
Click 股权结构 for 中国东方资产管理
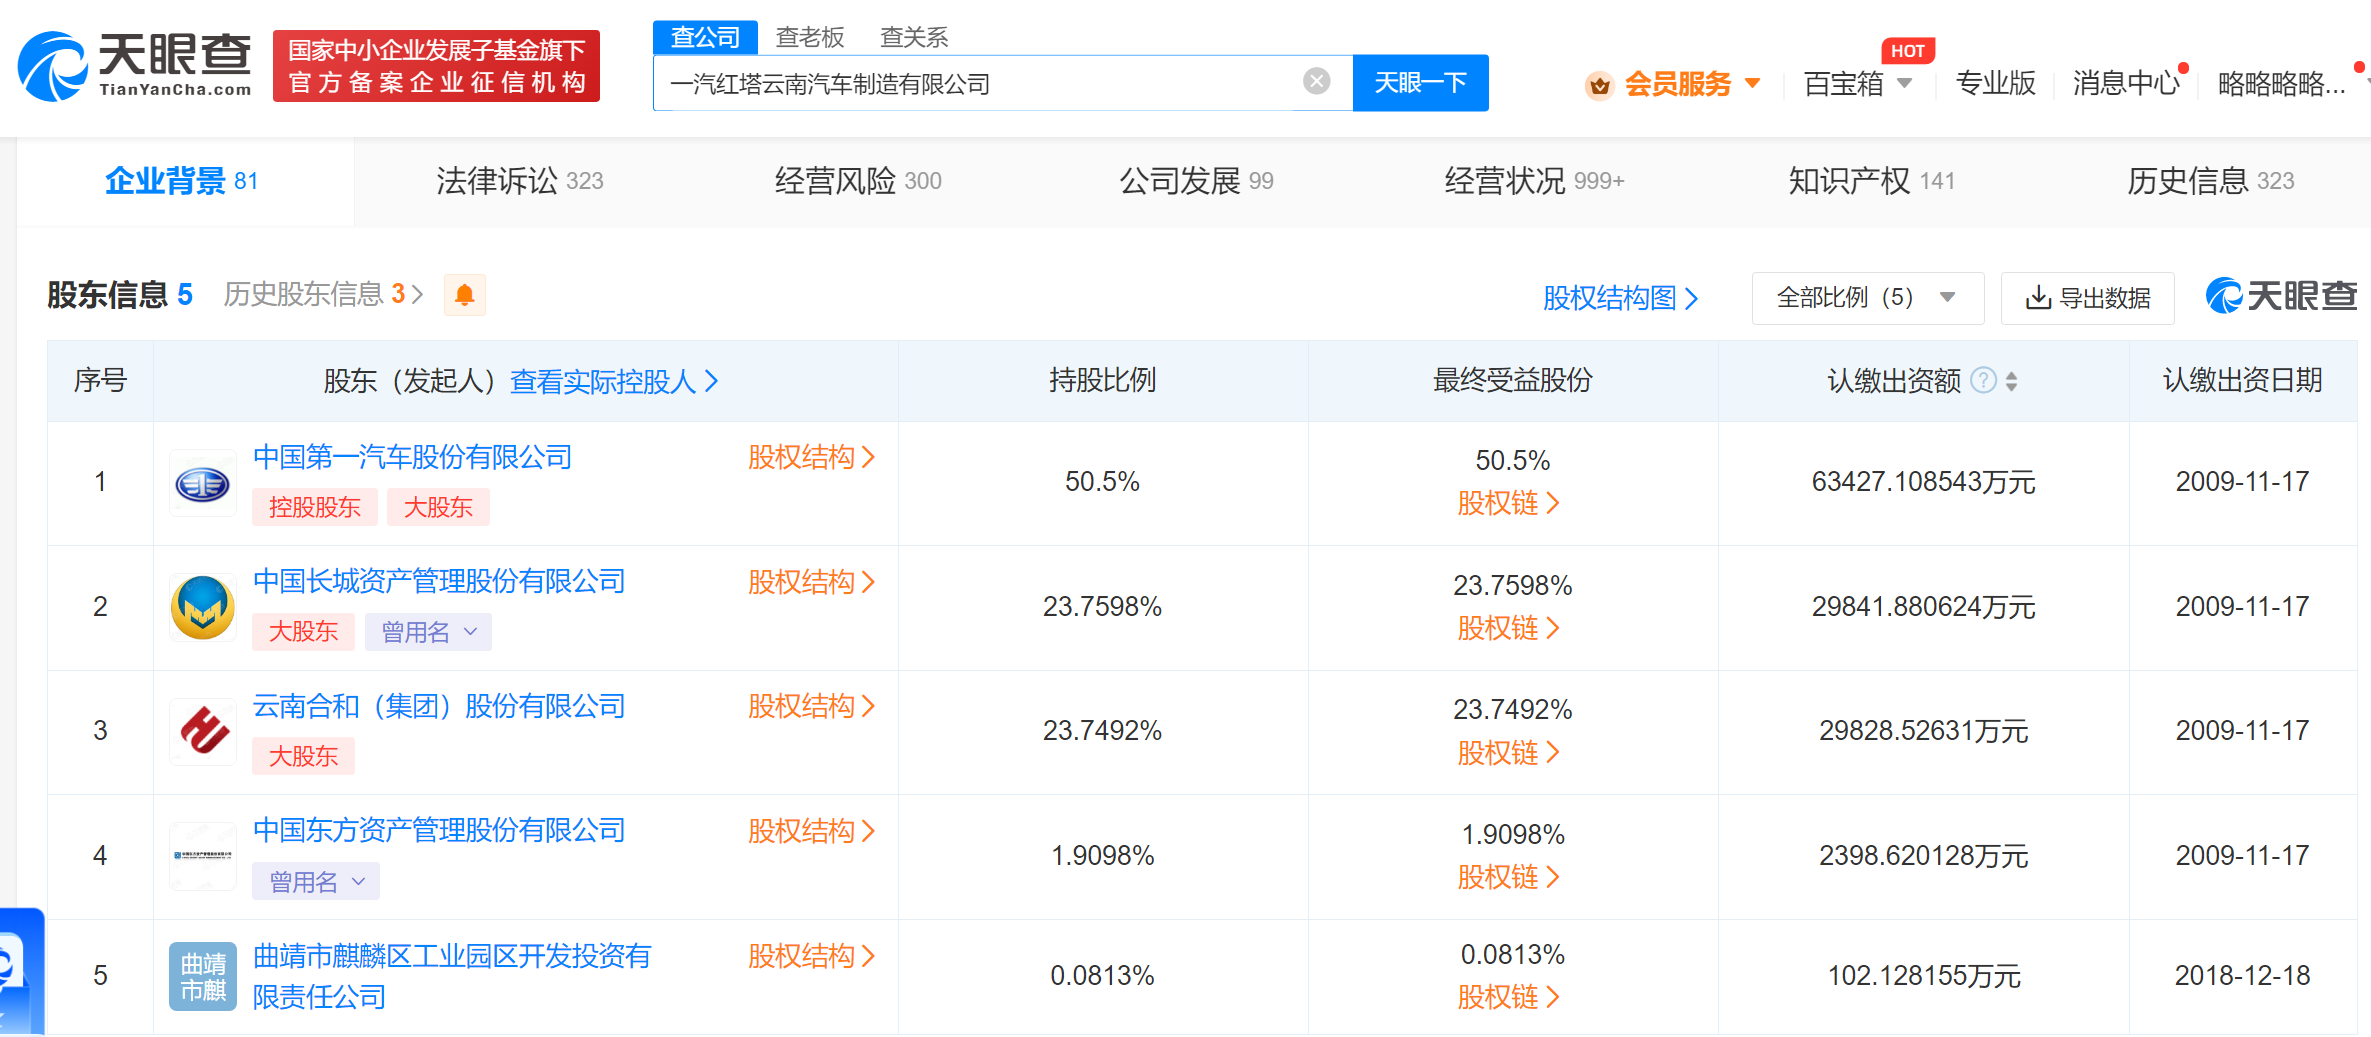click(x=811, y=831)
